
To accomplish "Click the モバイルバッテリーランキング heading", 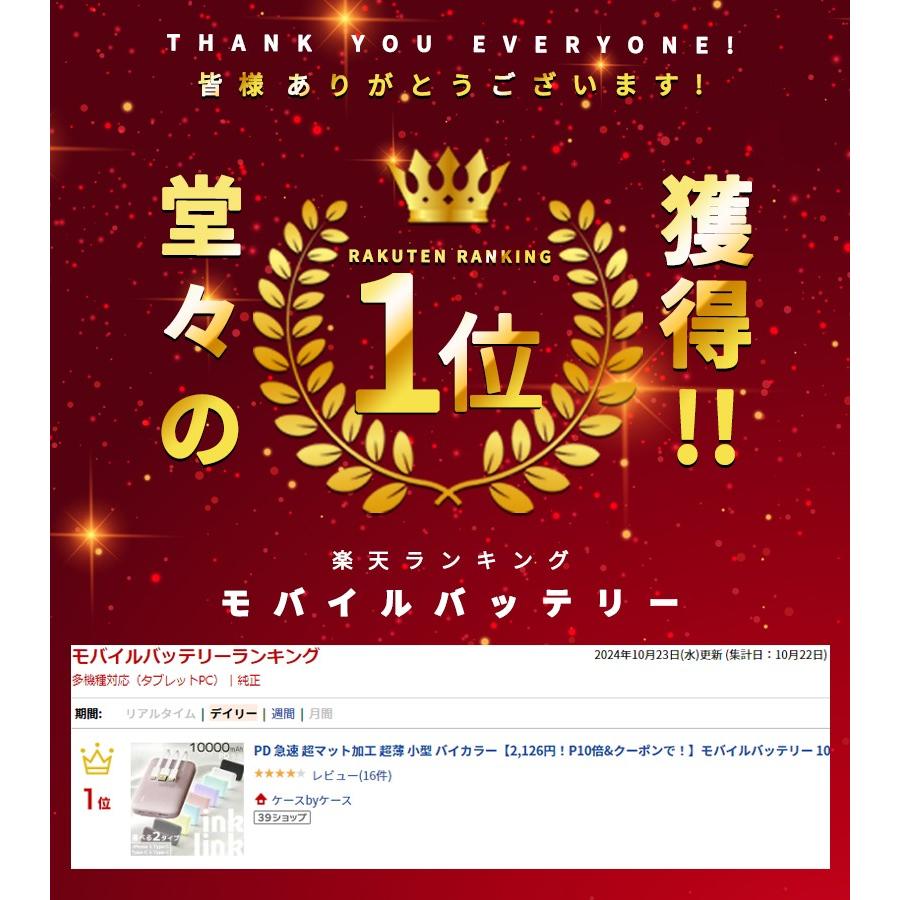I will point(195,655).
